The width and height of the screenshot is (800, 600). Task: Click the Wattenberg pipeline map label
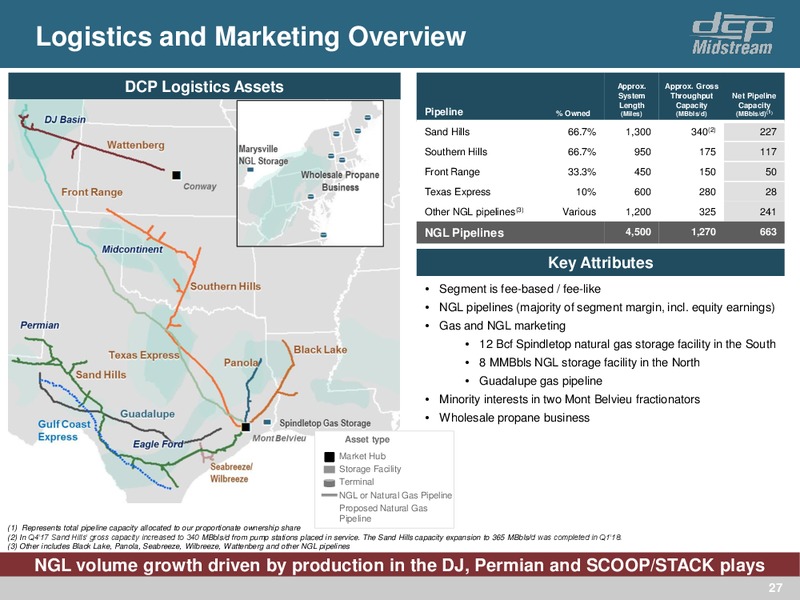(136, 145)
